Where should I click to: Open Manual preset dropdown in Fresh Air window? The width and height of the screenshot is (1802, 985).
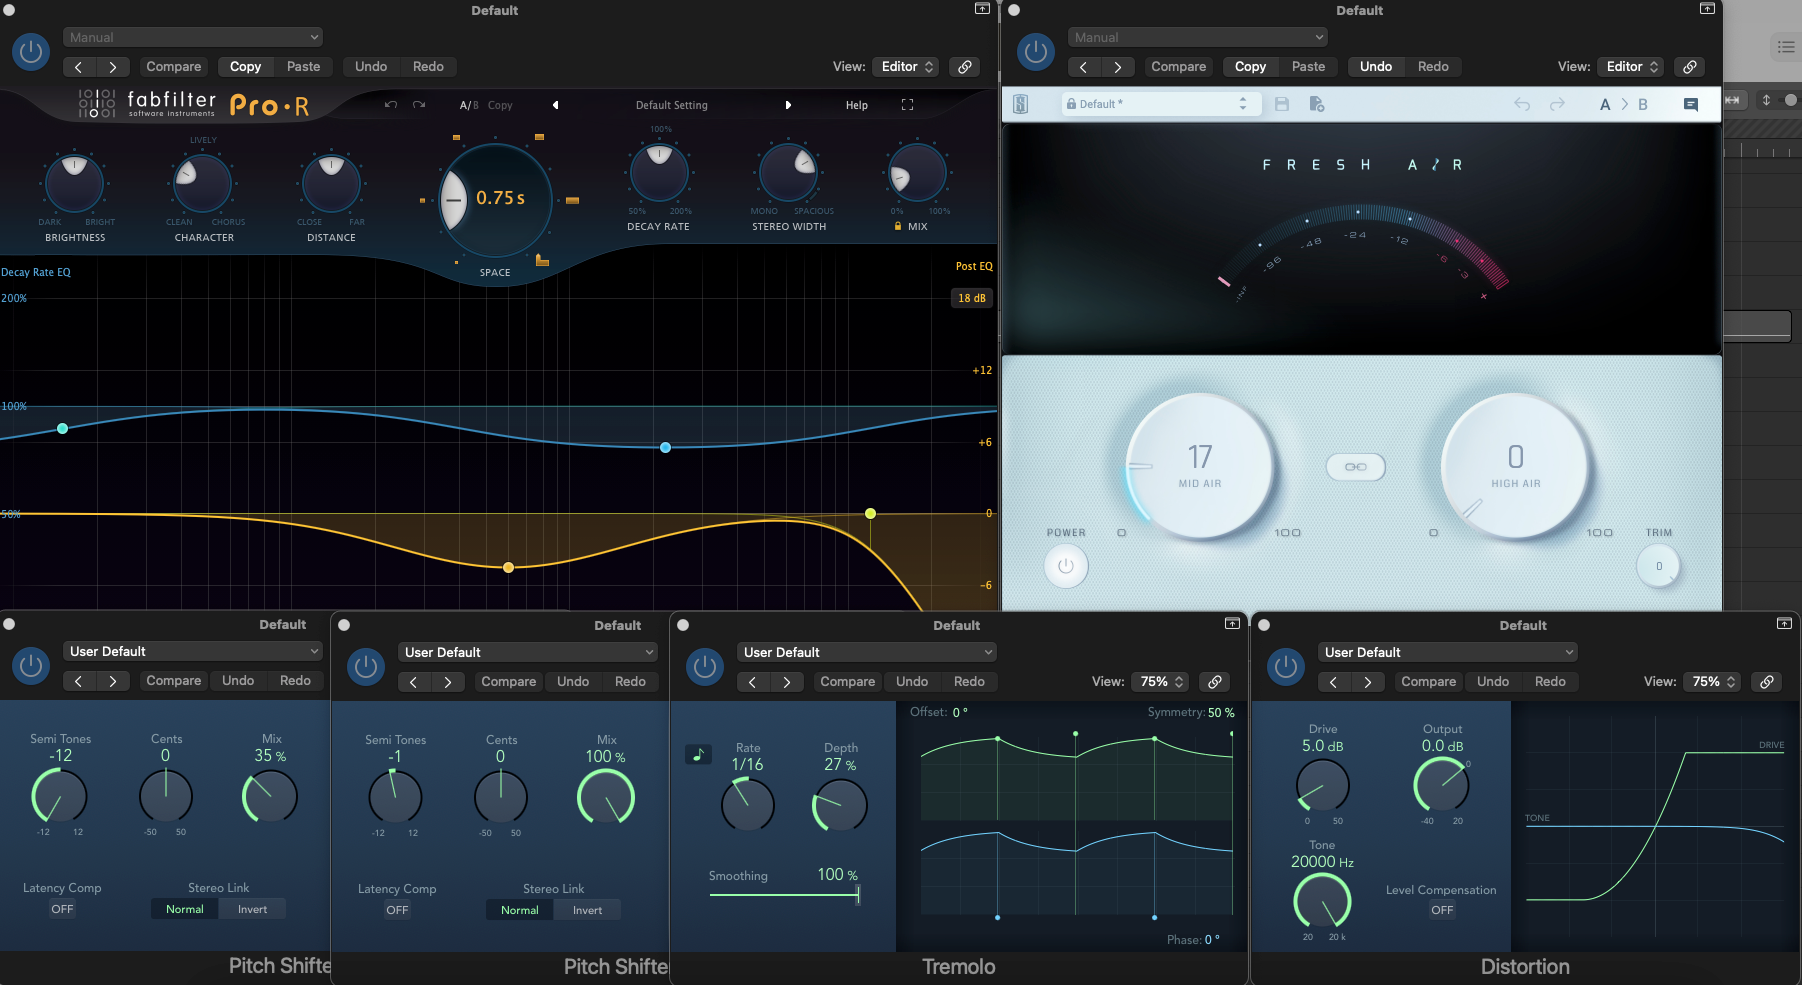[1198, 37]
